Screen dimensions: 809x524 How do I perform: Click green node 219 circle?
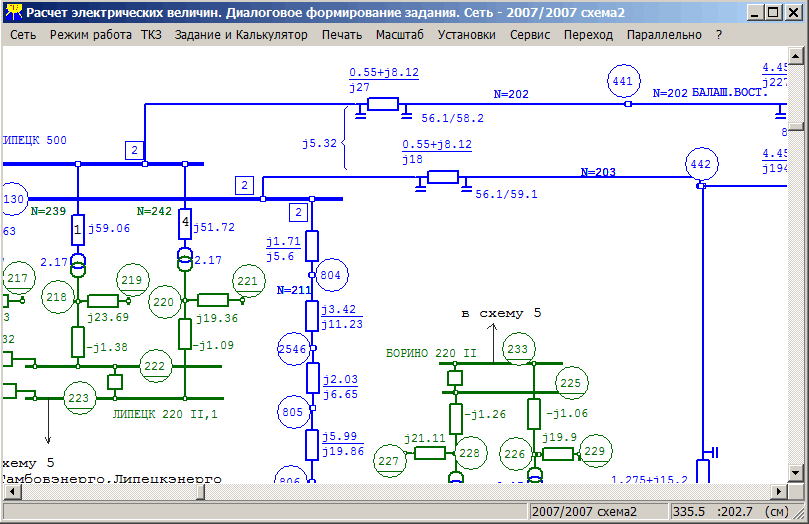[132, 279]
